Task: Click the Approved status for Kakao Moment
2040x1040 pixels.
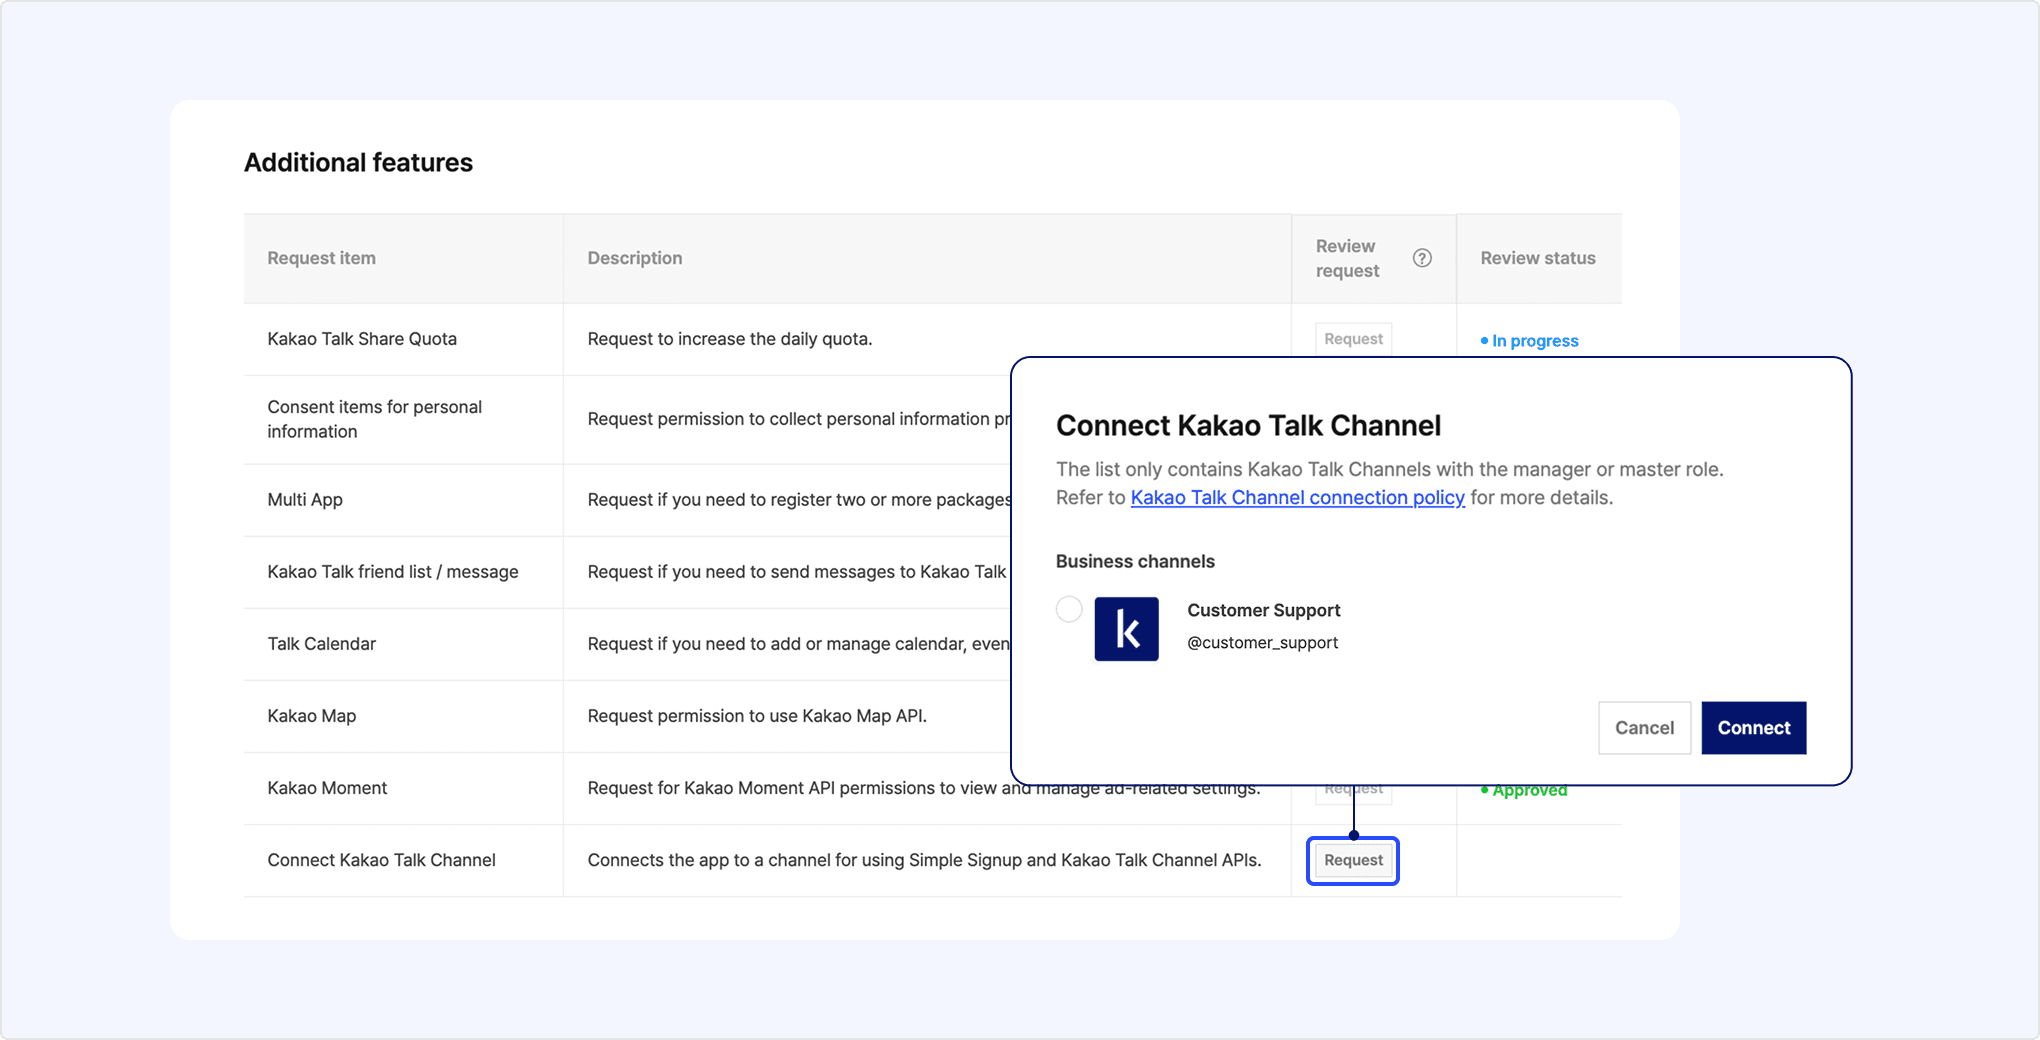Action: click(1529, 791)
